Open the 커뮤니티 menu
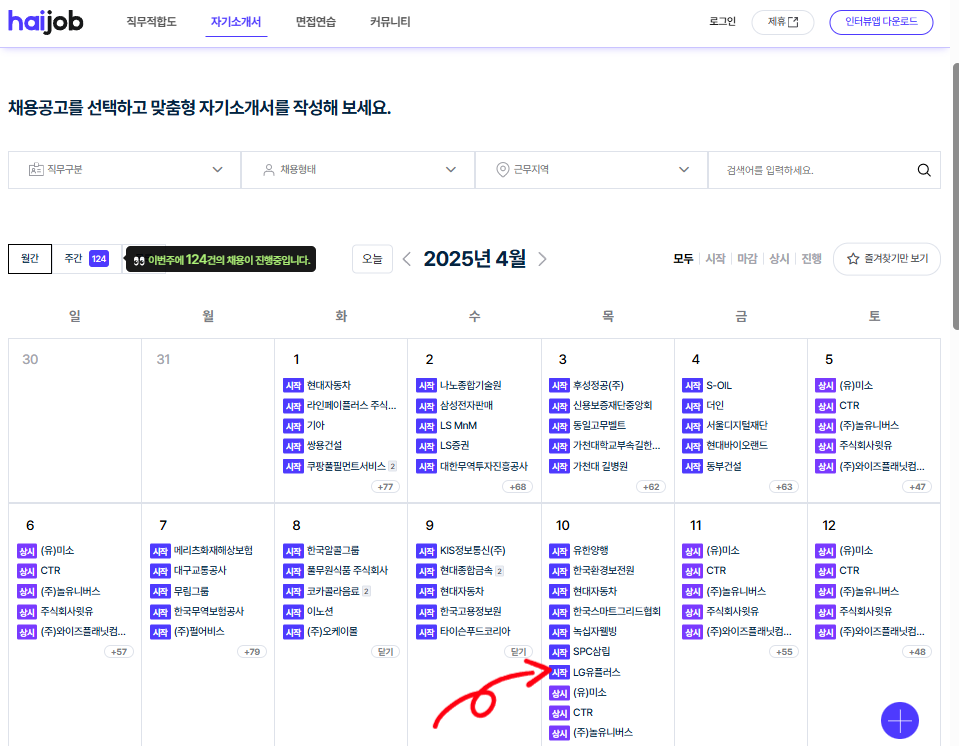This screenshot has height=746, width=959. [390, 22]
